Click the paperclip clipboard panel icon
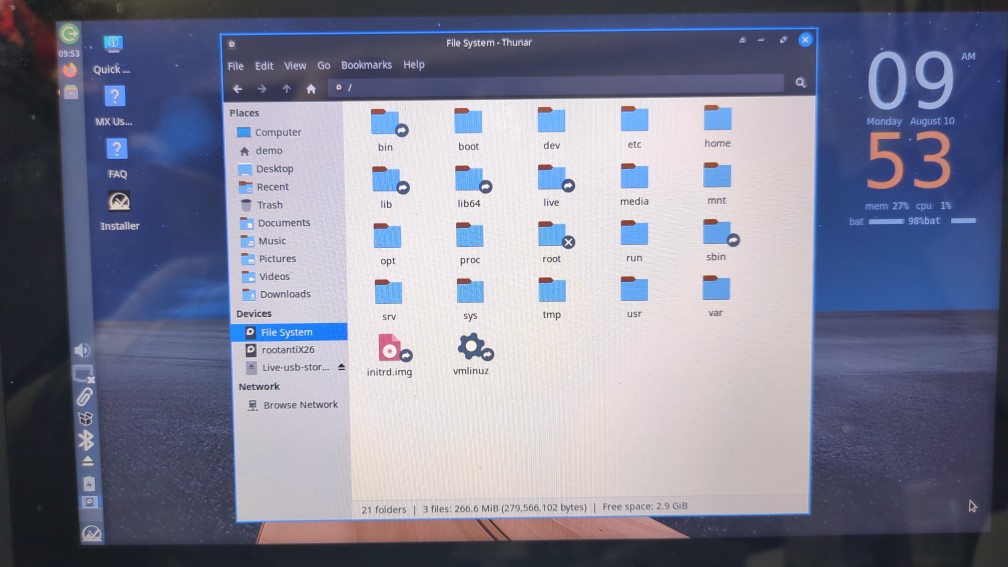The image size is (1008, 567). point(84,396)
